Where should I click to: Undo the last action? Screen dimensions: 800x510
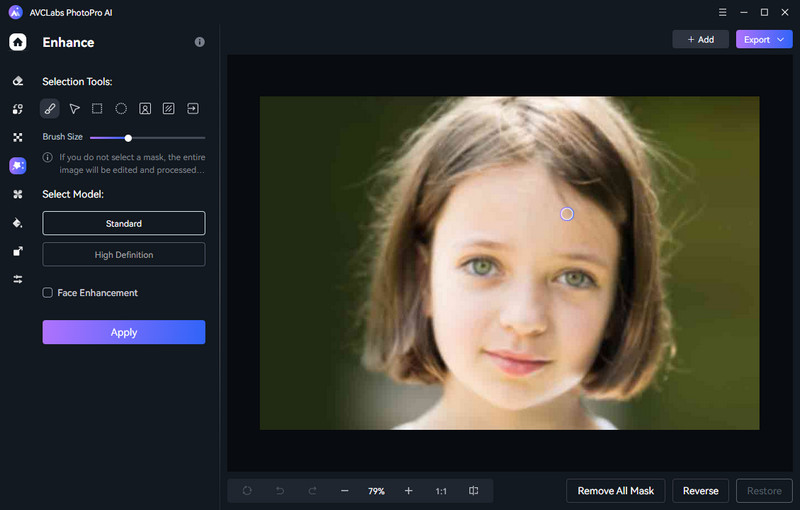280,491
